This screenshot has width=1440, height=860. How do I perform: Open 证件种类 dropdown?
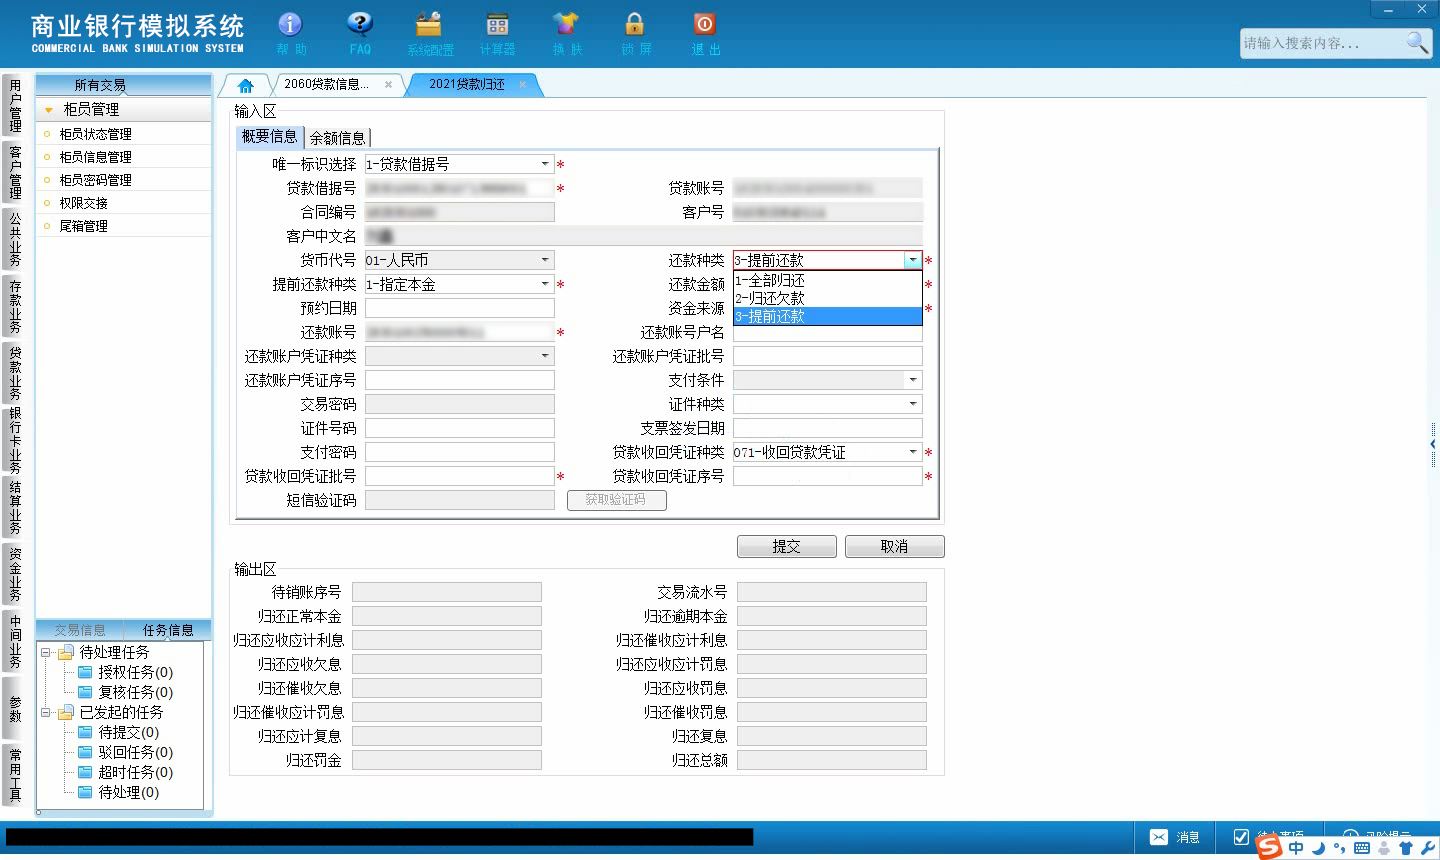click(x=913, y=404)
